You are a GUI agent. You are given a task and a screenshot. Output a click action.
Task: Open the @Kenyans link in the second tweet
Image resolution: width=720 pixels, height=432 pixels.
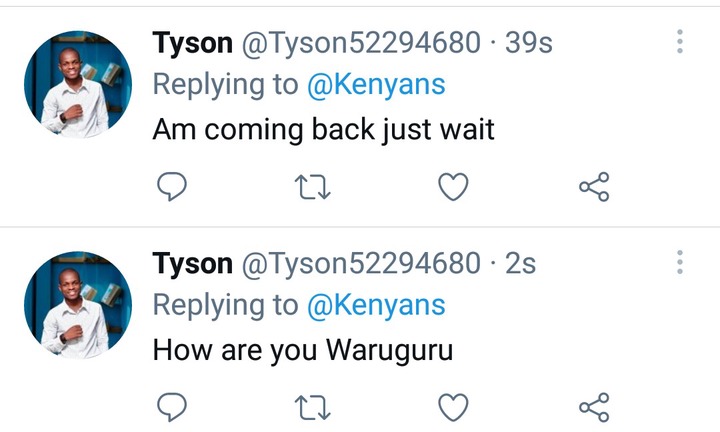pos(376,306)
